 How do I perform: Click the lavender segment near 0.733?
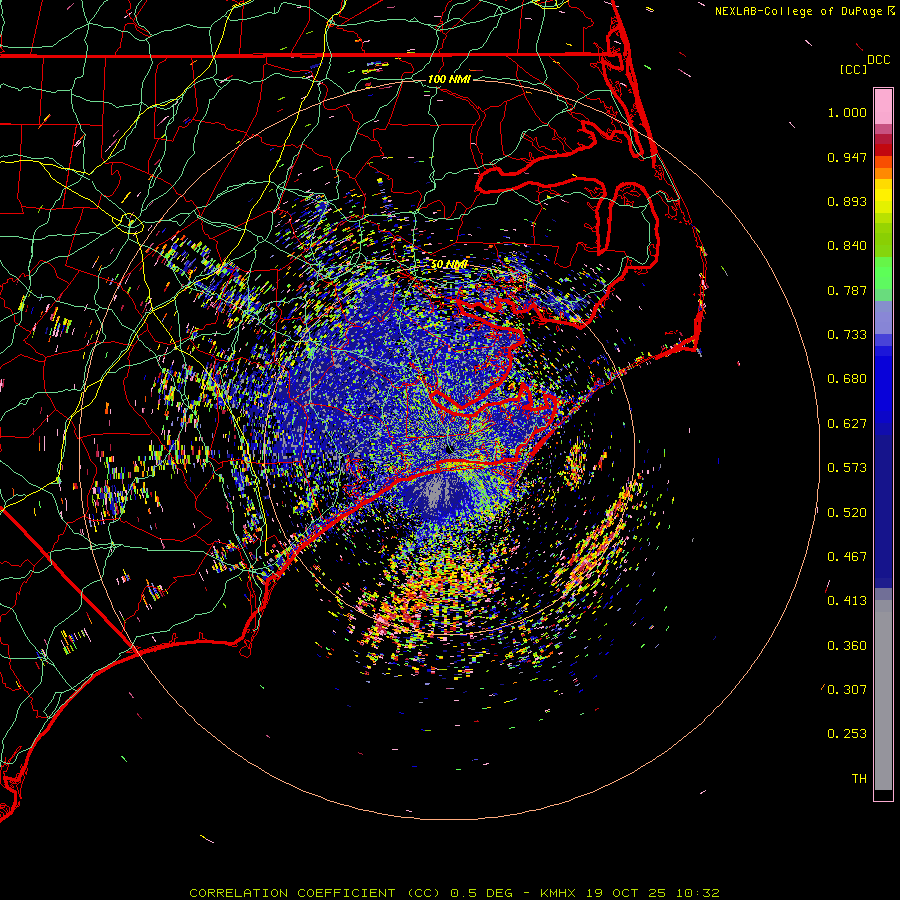click(x=883, y=317)
